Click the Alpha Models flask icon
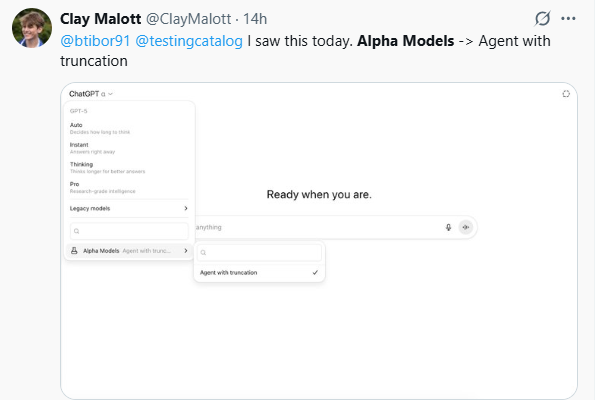This screenshot has width=603, height=400. [75, 250]
